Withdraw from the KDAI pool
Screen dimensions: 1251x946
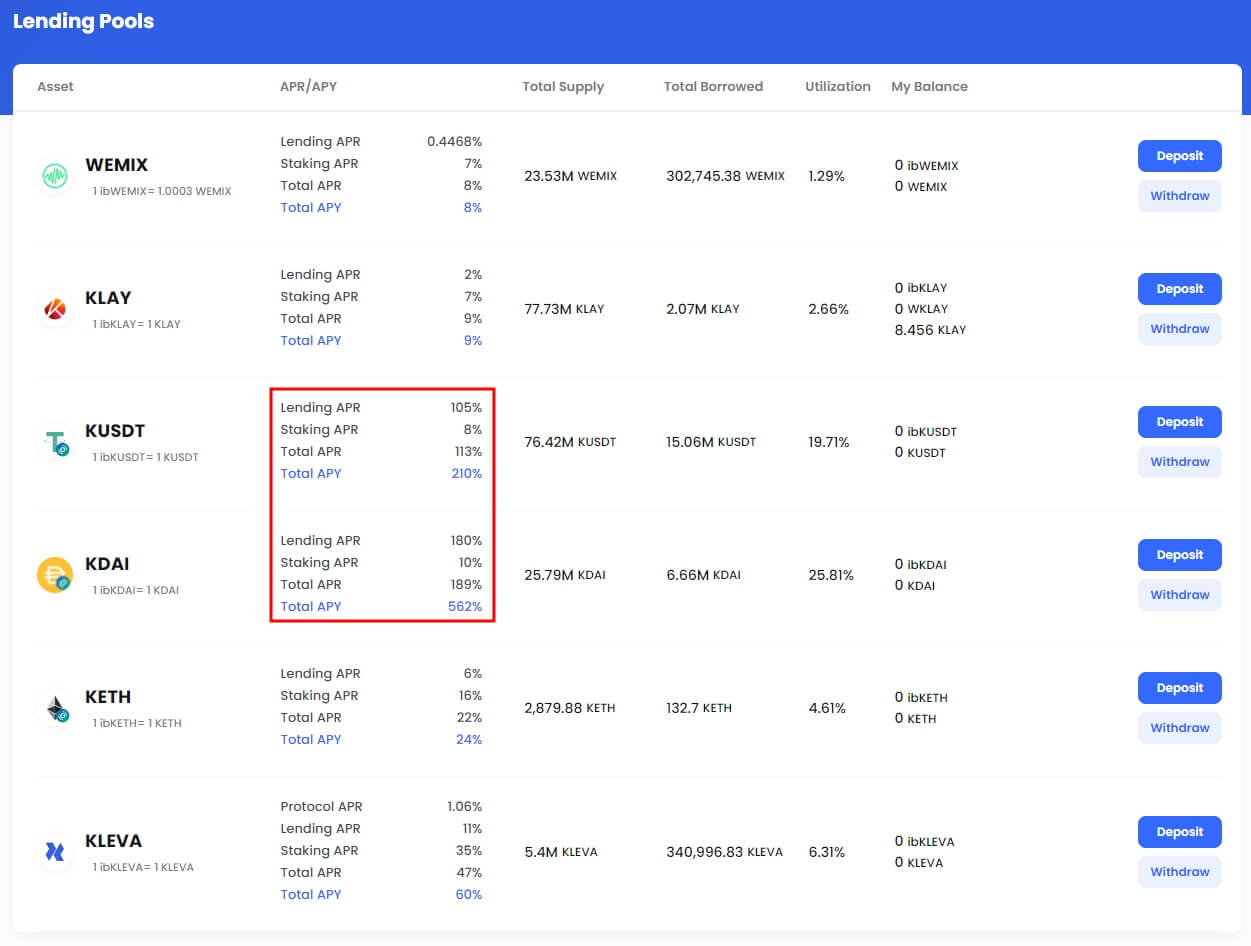(1180, 595)
